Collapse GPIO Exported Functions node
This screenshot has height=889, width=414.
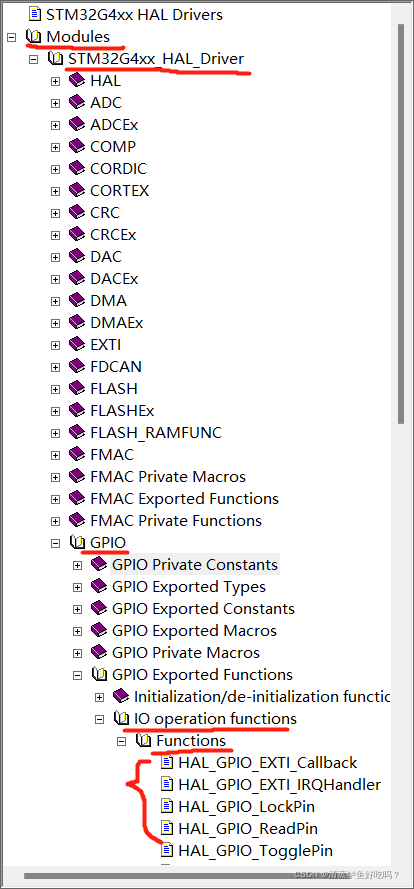(x=77, y=675)
